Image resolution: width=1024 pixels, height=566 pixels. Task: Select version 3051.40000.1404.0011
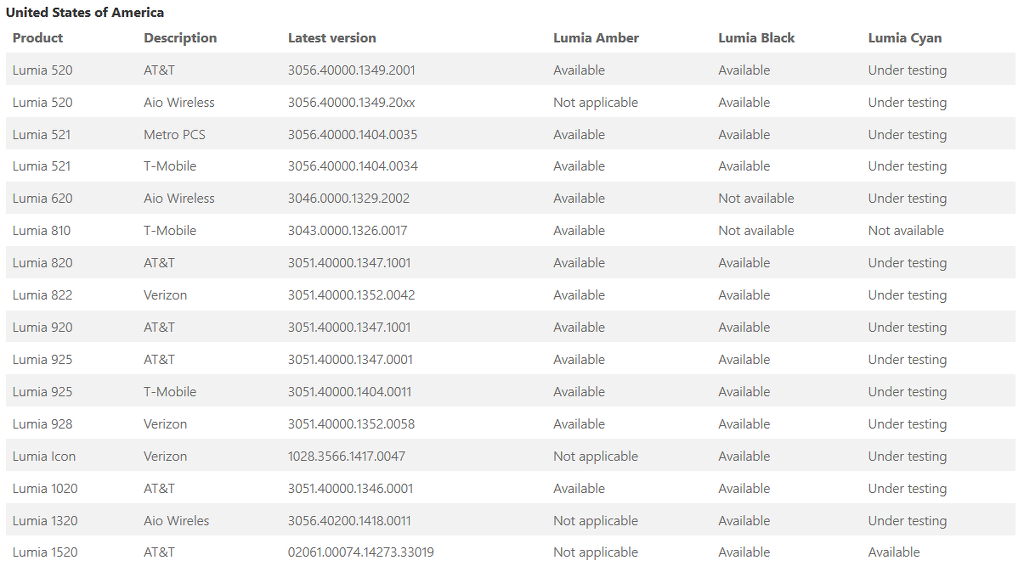pyautogui.click(x=349, y=392)
